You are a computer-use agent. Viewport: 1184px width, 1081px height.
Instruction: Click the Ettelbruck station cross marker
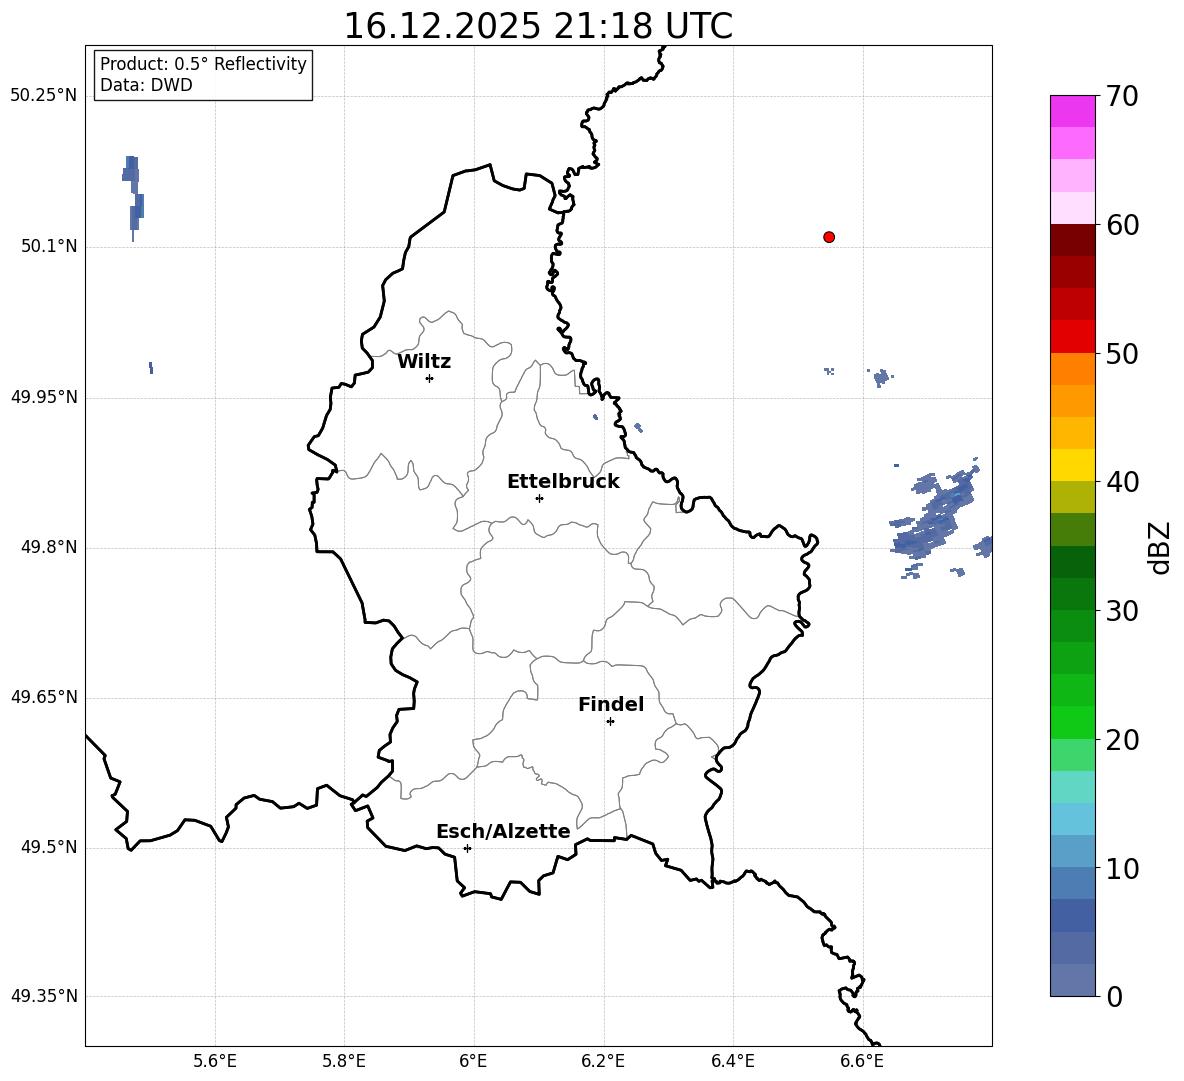(x=539, y=498)
